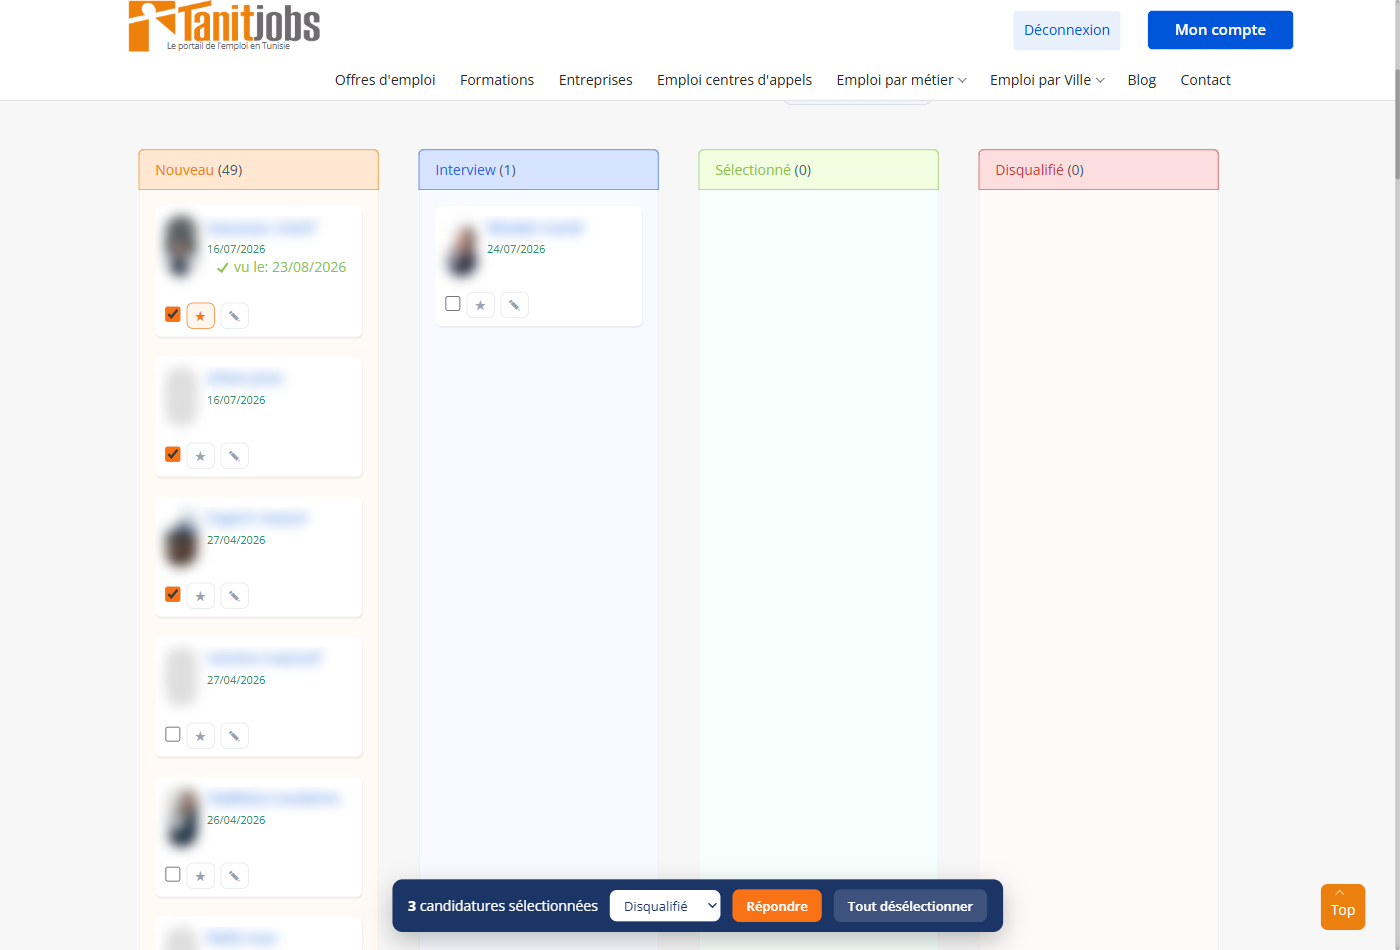1400x950 pixels.
Task: Click the Répondre button
Action: (777, 906)
